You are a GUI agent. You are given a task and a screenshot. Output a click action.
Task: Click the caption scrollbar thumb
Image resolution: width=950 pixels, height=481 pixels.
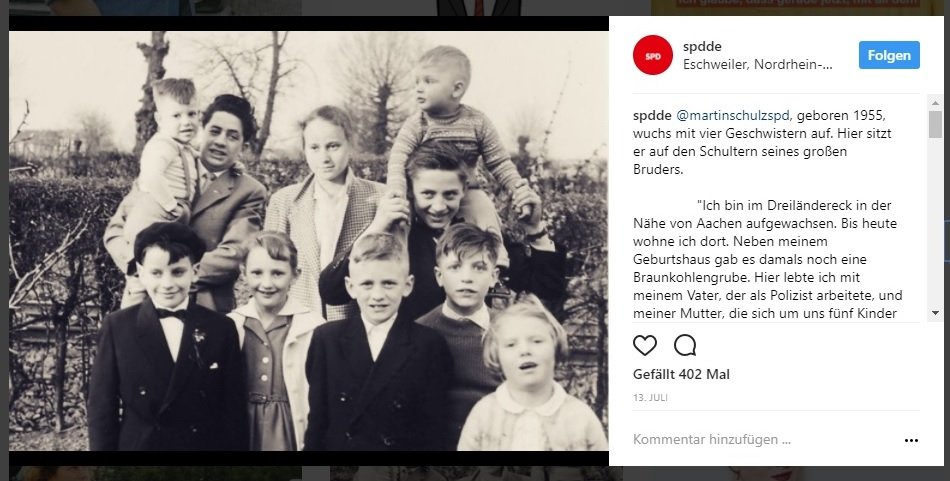[935, 124]
